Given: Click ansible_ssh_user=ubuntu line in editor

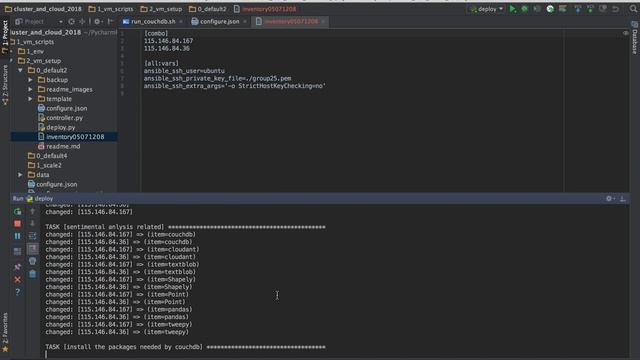Looking at the screenshot, I should pos(184,71).
